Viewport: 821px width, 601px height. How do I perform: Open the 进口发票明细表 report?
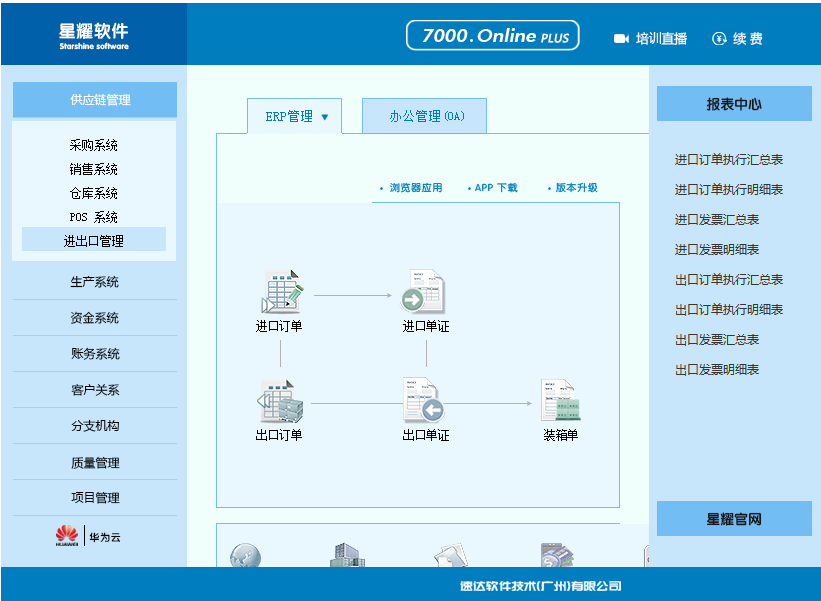point(717,250)
